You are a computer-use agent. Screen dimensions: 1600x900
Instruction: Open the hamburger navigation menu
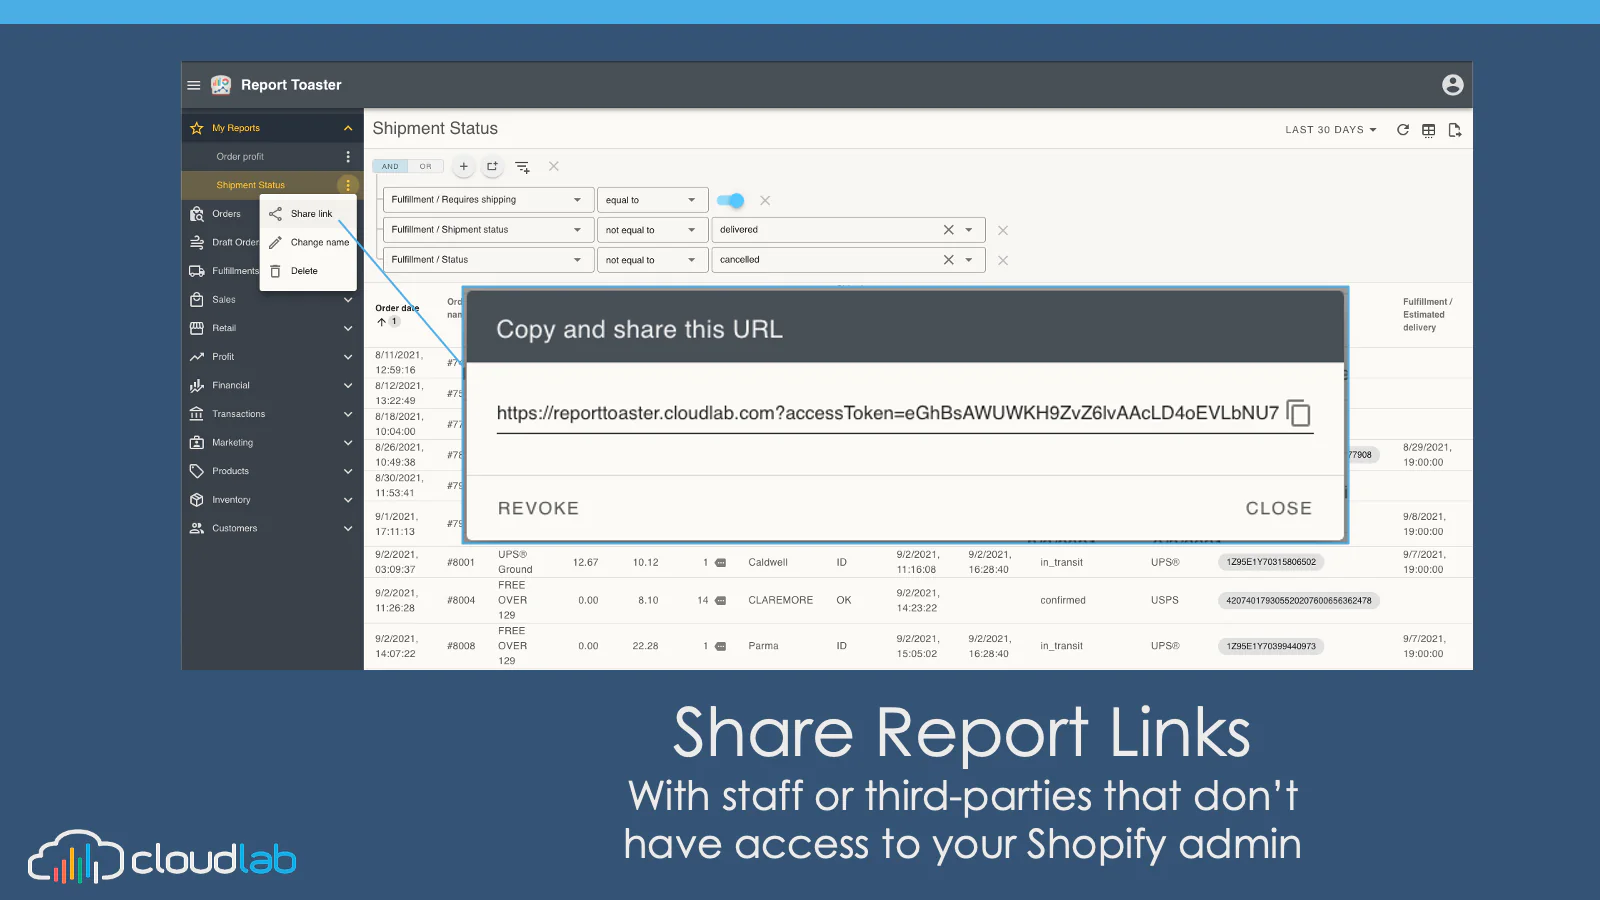(x=194, y=85)
